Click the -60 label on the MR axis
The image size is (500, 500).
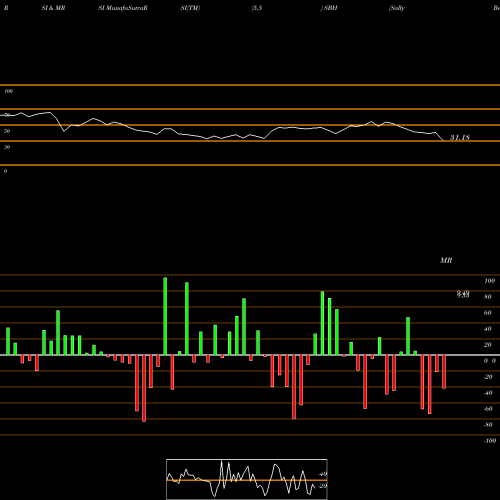click(488, 409)
